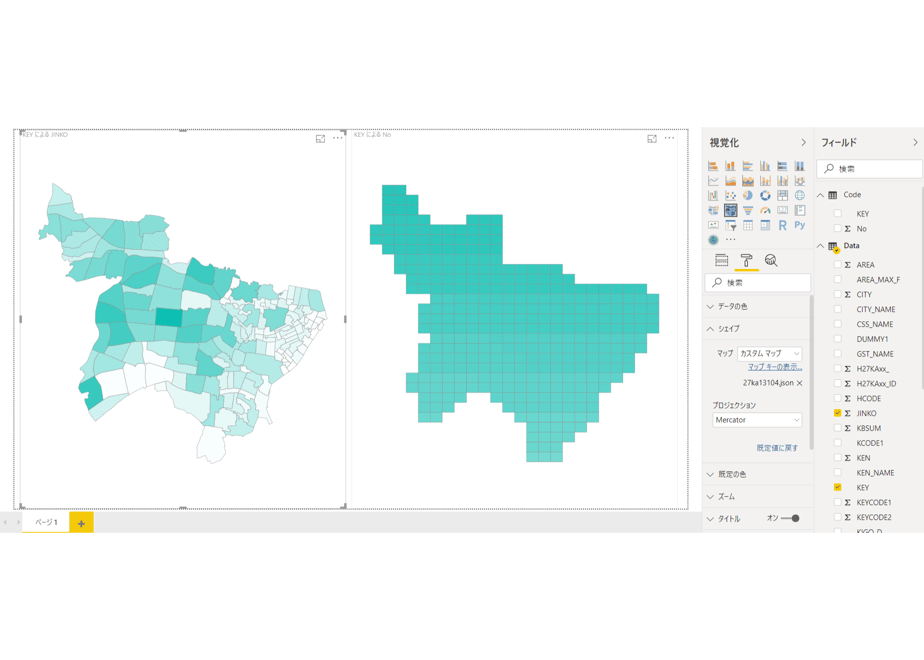
Task: Select the funnel chart visual
Action: [x=748, y=210]
